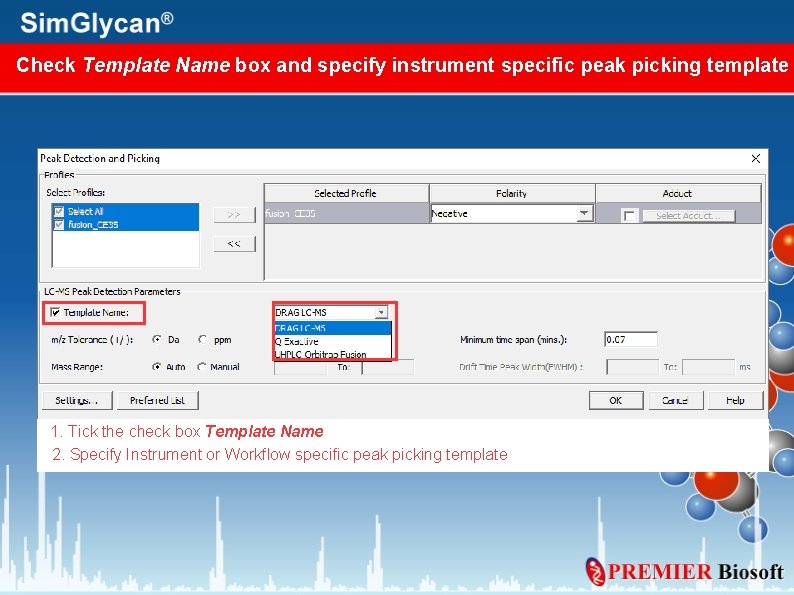Screen dimensions: 794x595
Task: Click the Select Adduct button
Action: click(x=689, y=216)
